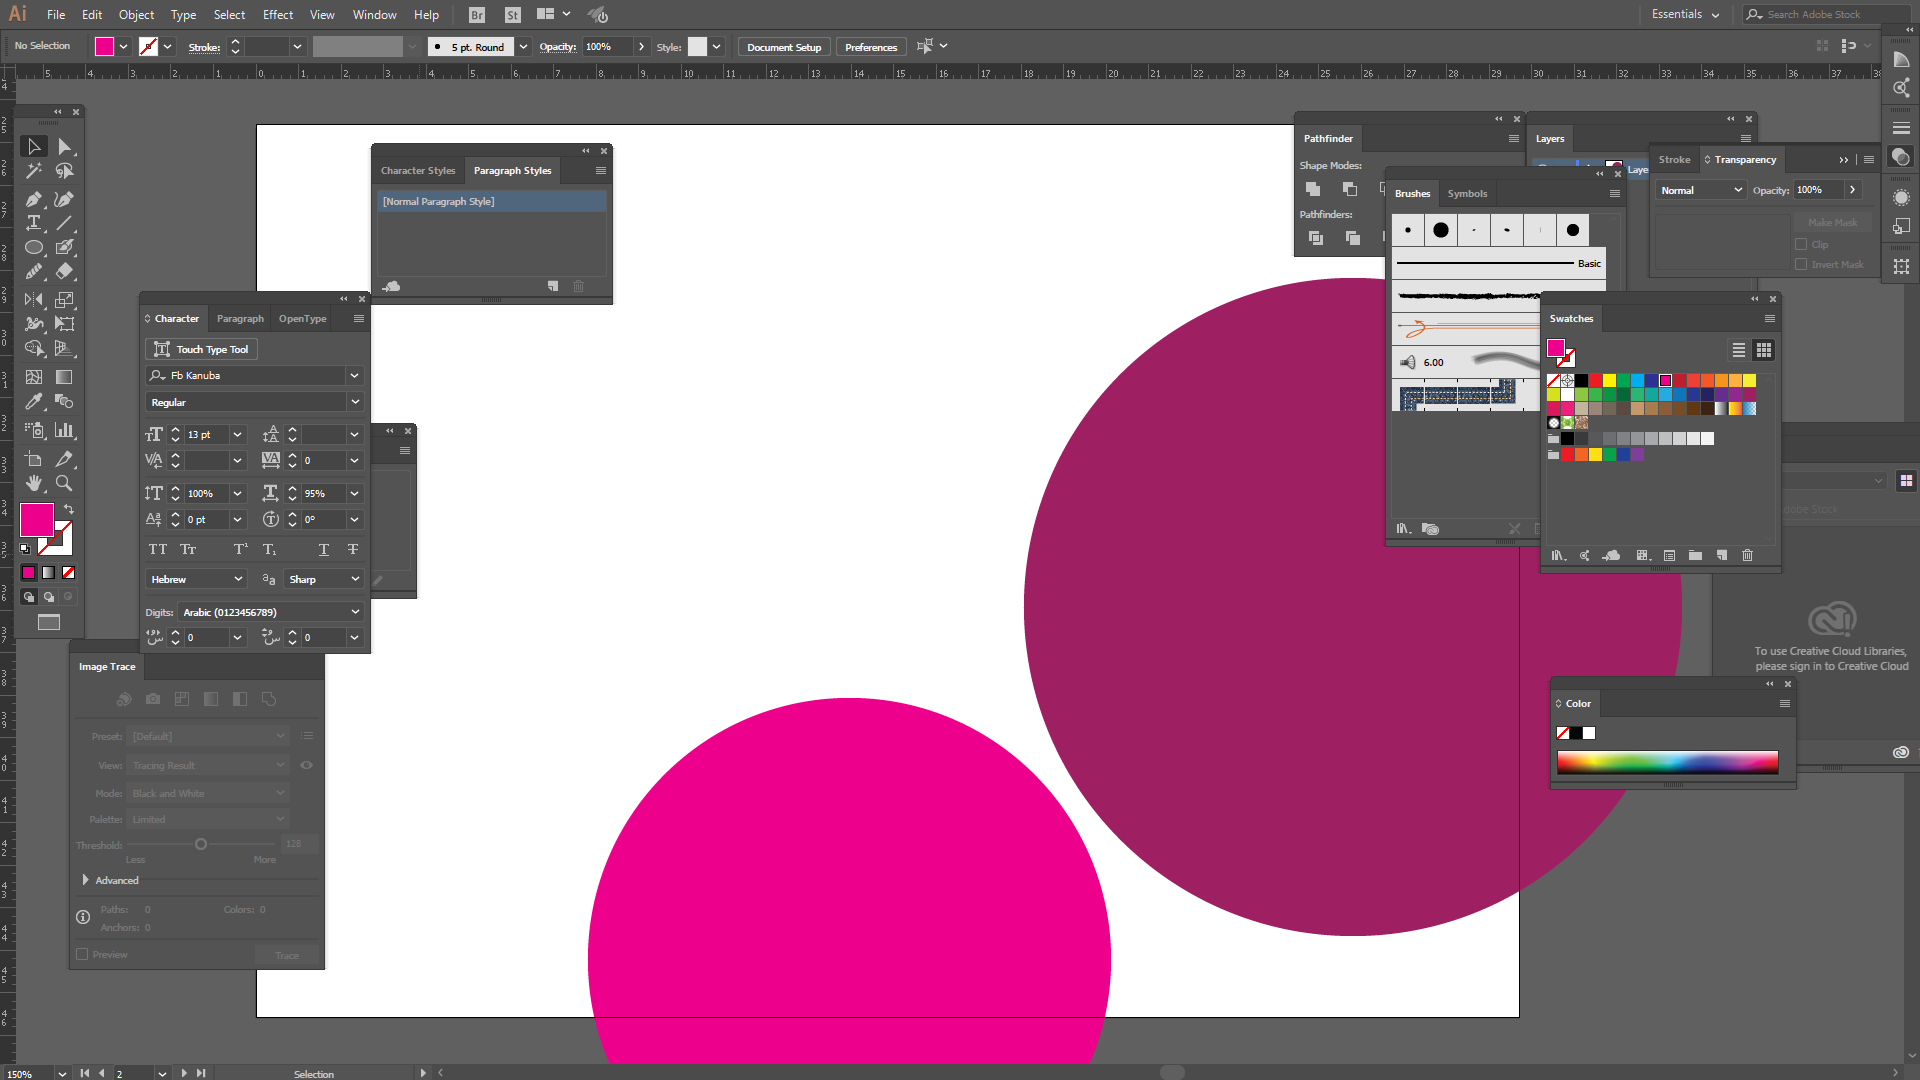Image resolution: width=1920 pixels, height=1080 pixels.
Task: Select the Magic Wand tool
Action: pyautogui.click(x=34, y=171)
